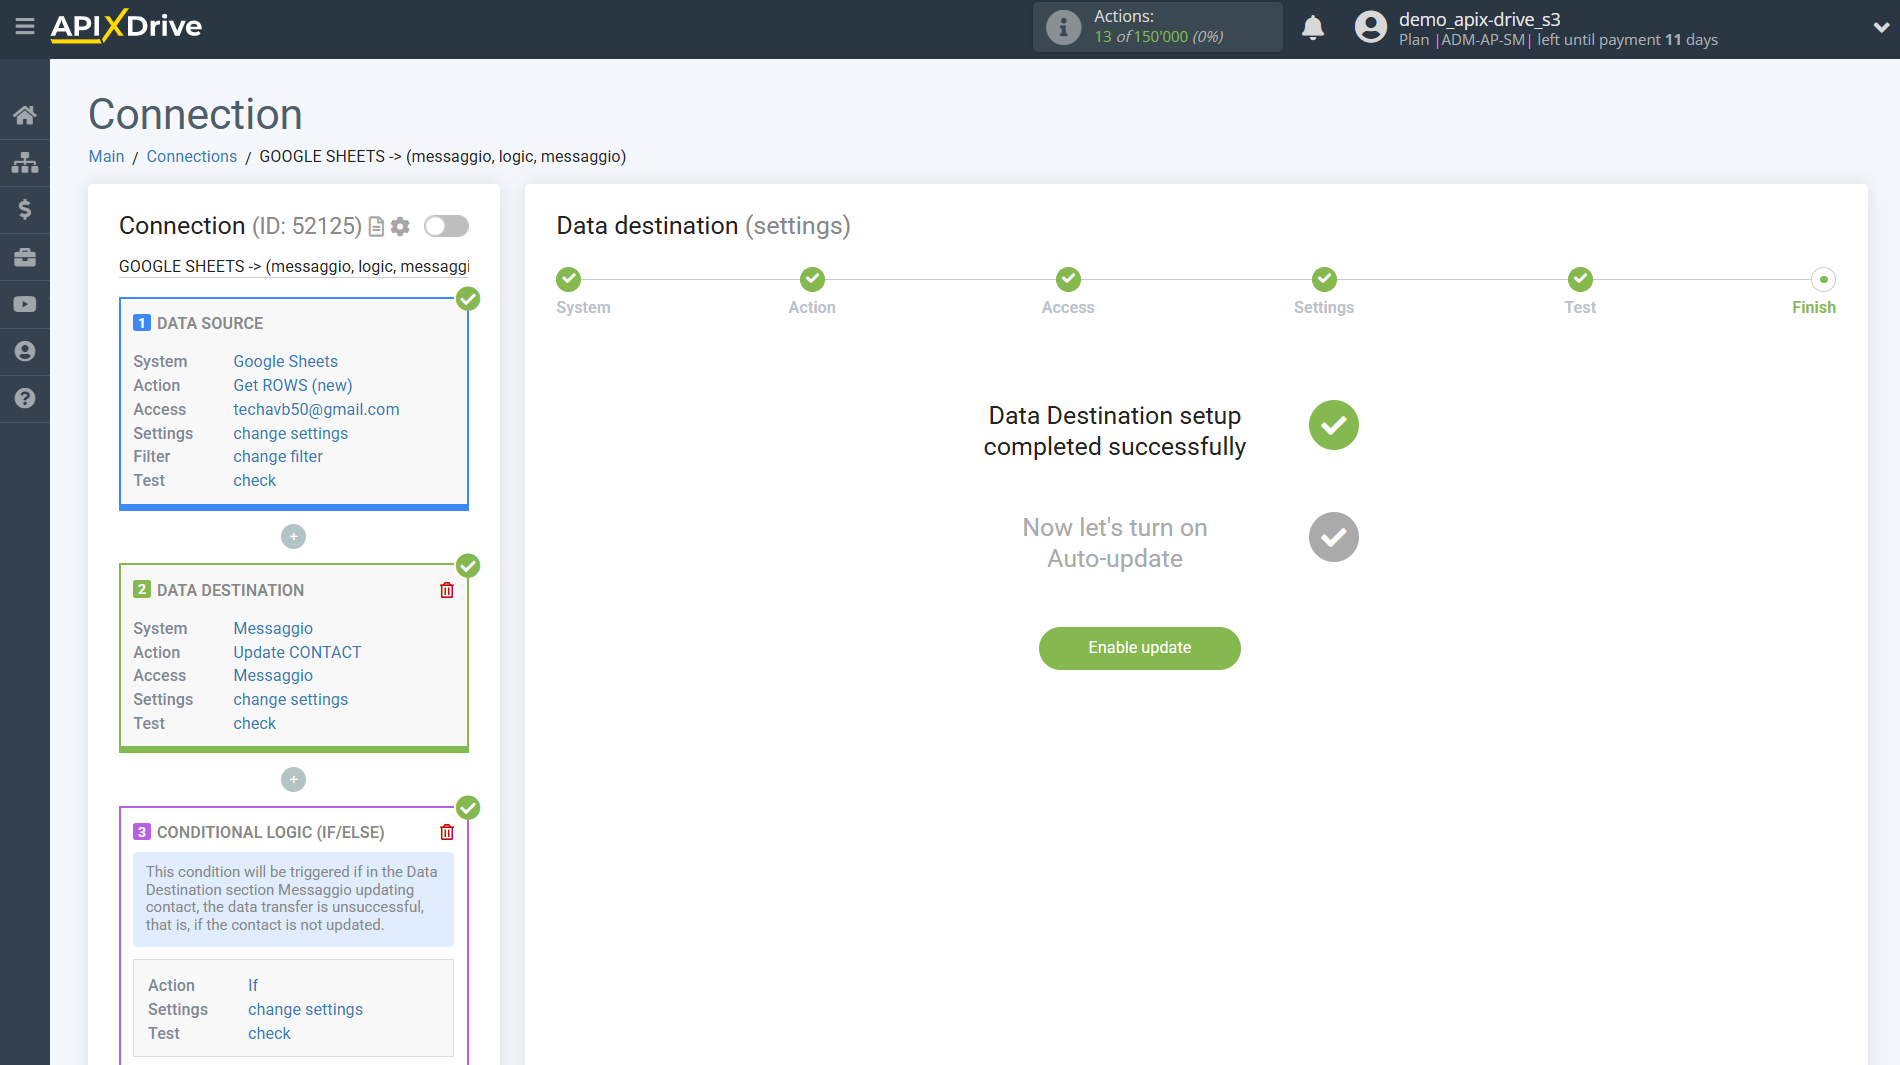This screenshot has width=1900, height=1065.
Task: Click the green setup completed checkmark
Action: (1334, 425)
